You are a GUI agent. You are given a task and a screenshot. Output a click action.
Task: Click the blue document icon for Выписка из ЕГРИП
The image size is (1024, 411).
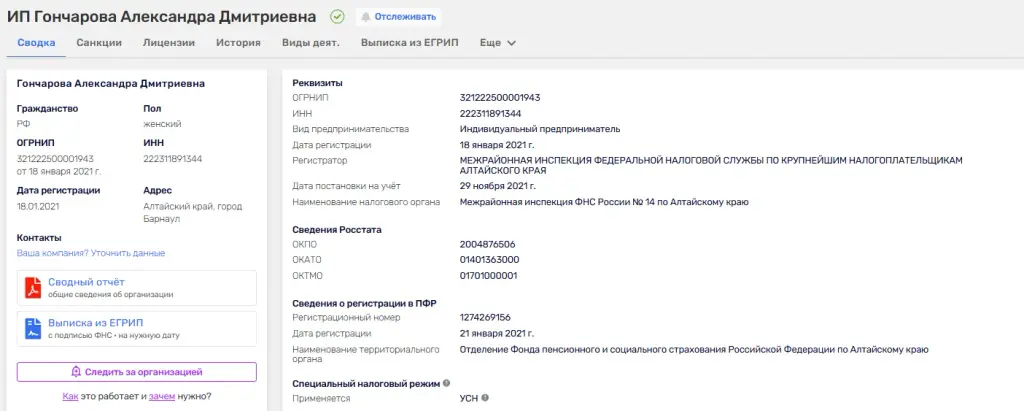pos(33,329)
